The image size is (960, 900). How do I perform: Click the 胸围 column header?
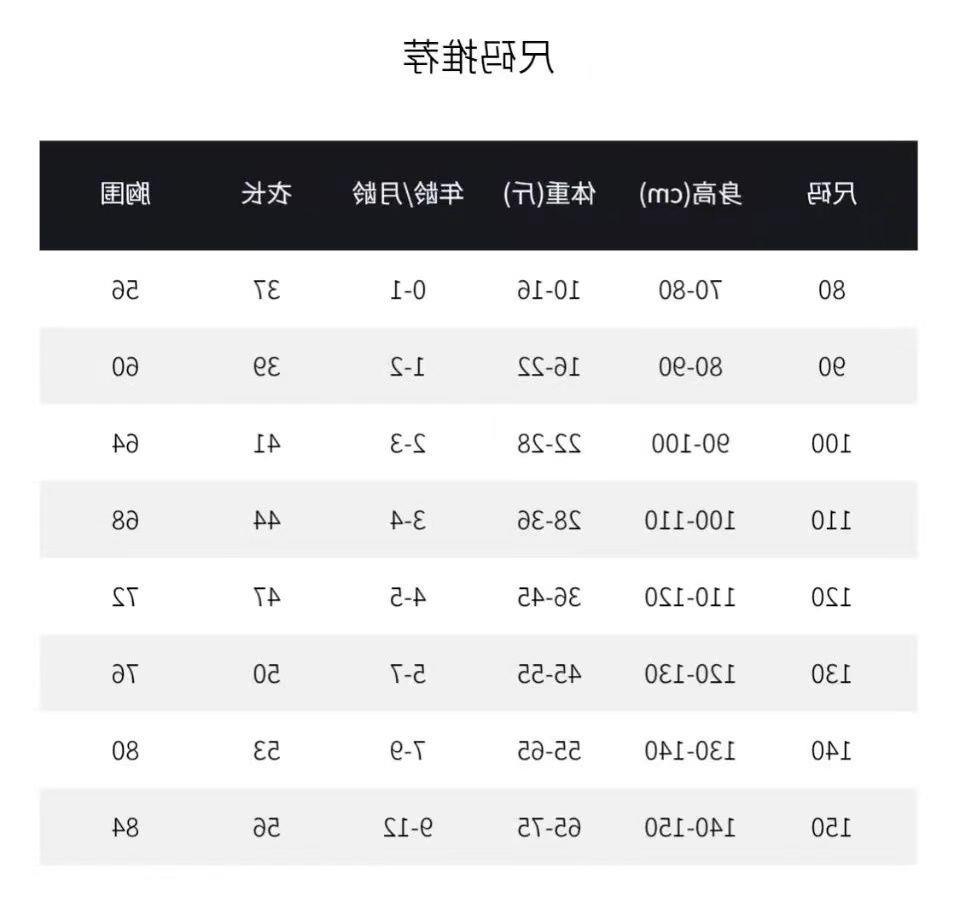click(125, 194)
